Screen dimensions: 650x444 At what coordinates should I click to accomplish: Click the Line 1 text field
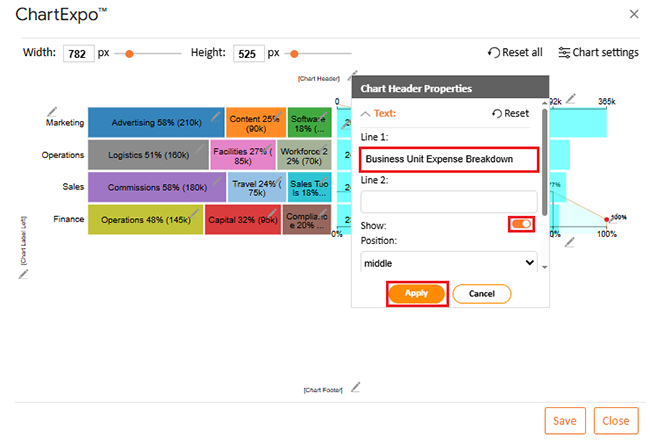pyautogui.click(x=449, y=159)
